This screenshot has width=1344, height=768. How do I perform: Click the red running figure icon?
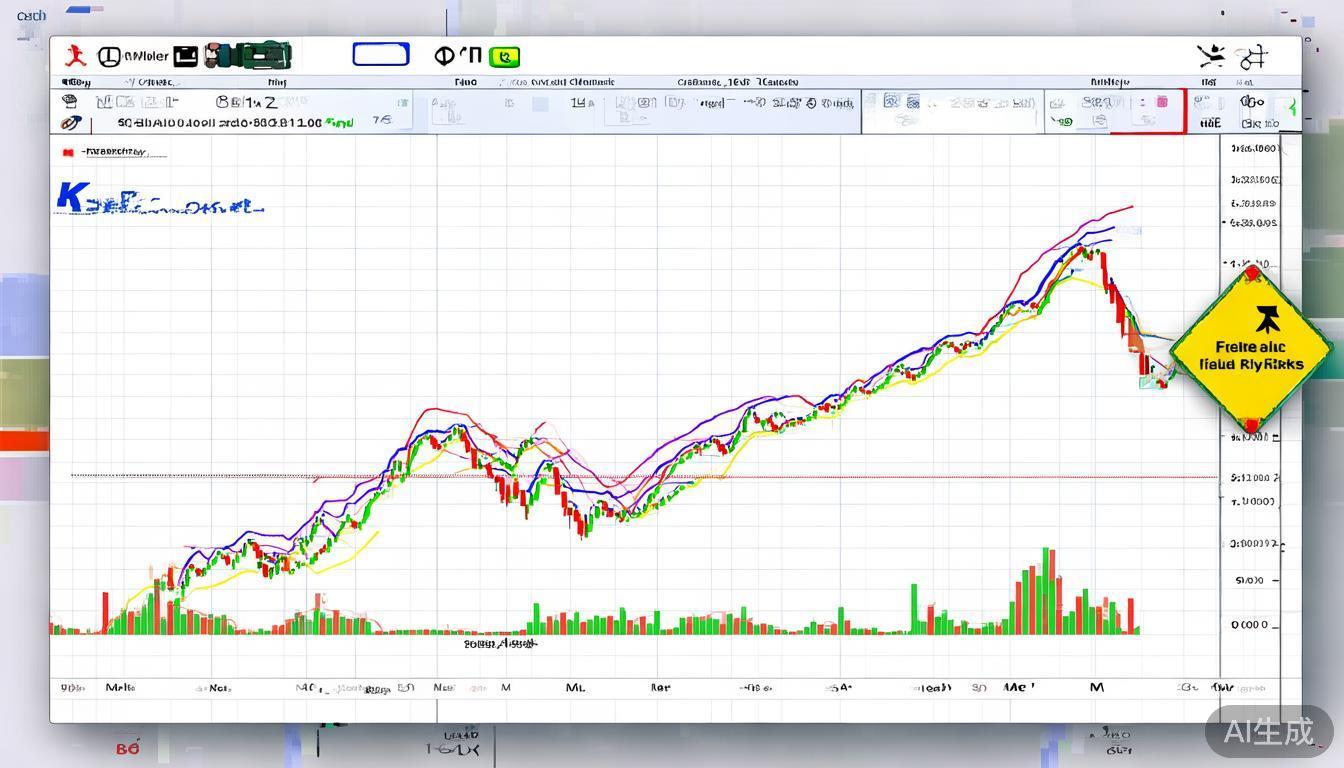[x=74, y=56]
